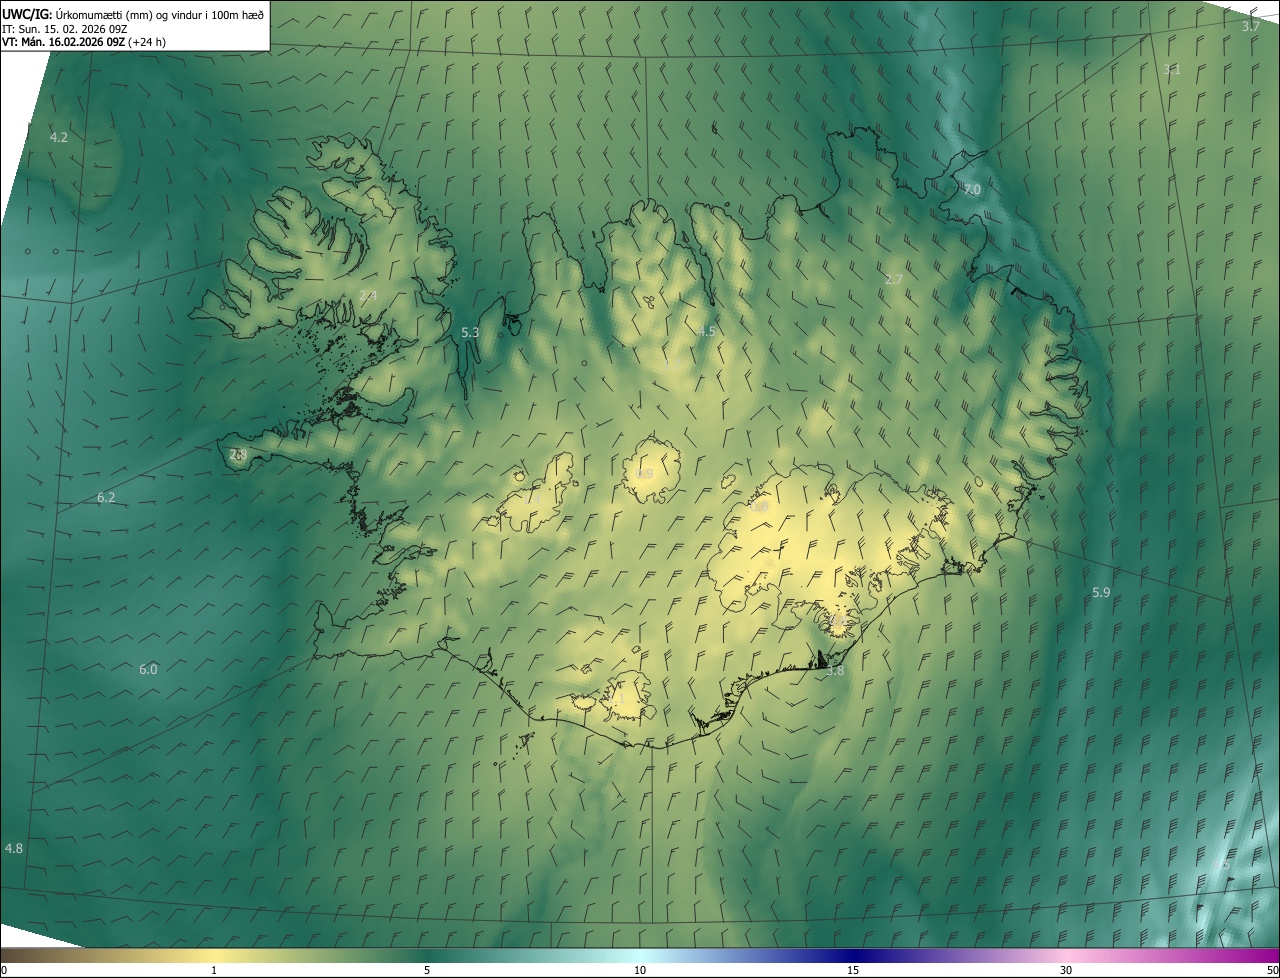Select the 6.0 value label on the map
Viewport: 1280px width, 978px height.
tap(148, 669)
